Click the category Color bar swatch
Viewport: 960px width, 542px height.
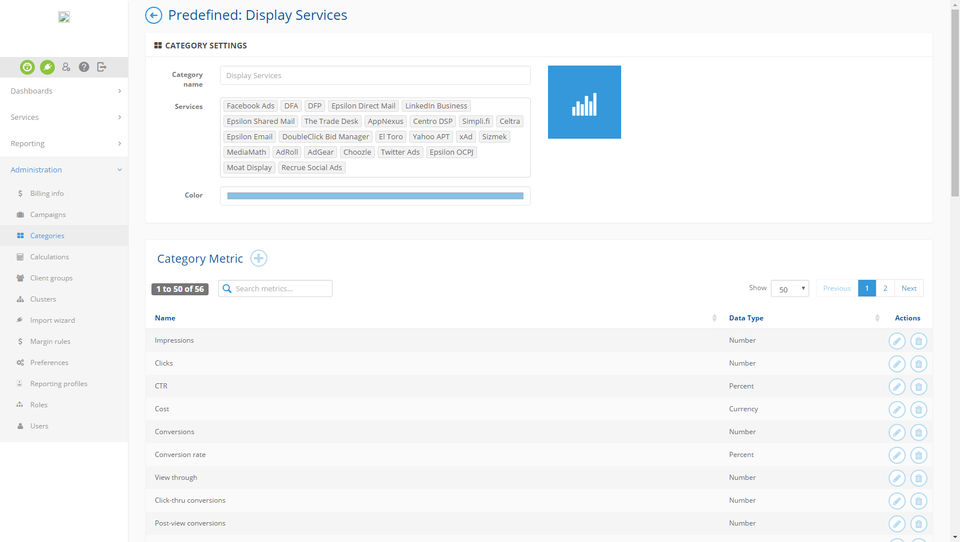click(x=375, y=196)
